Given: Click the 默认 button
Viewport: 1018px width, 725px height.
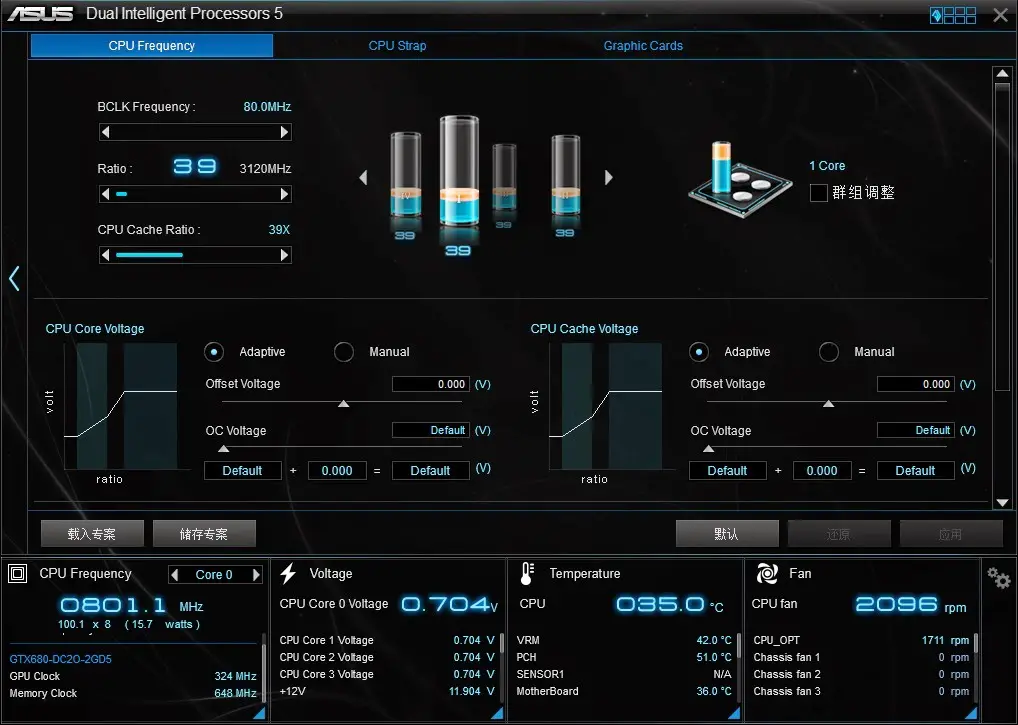Looking at the screenshot, I should tap(727, 534).
